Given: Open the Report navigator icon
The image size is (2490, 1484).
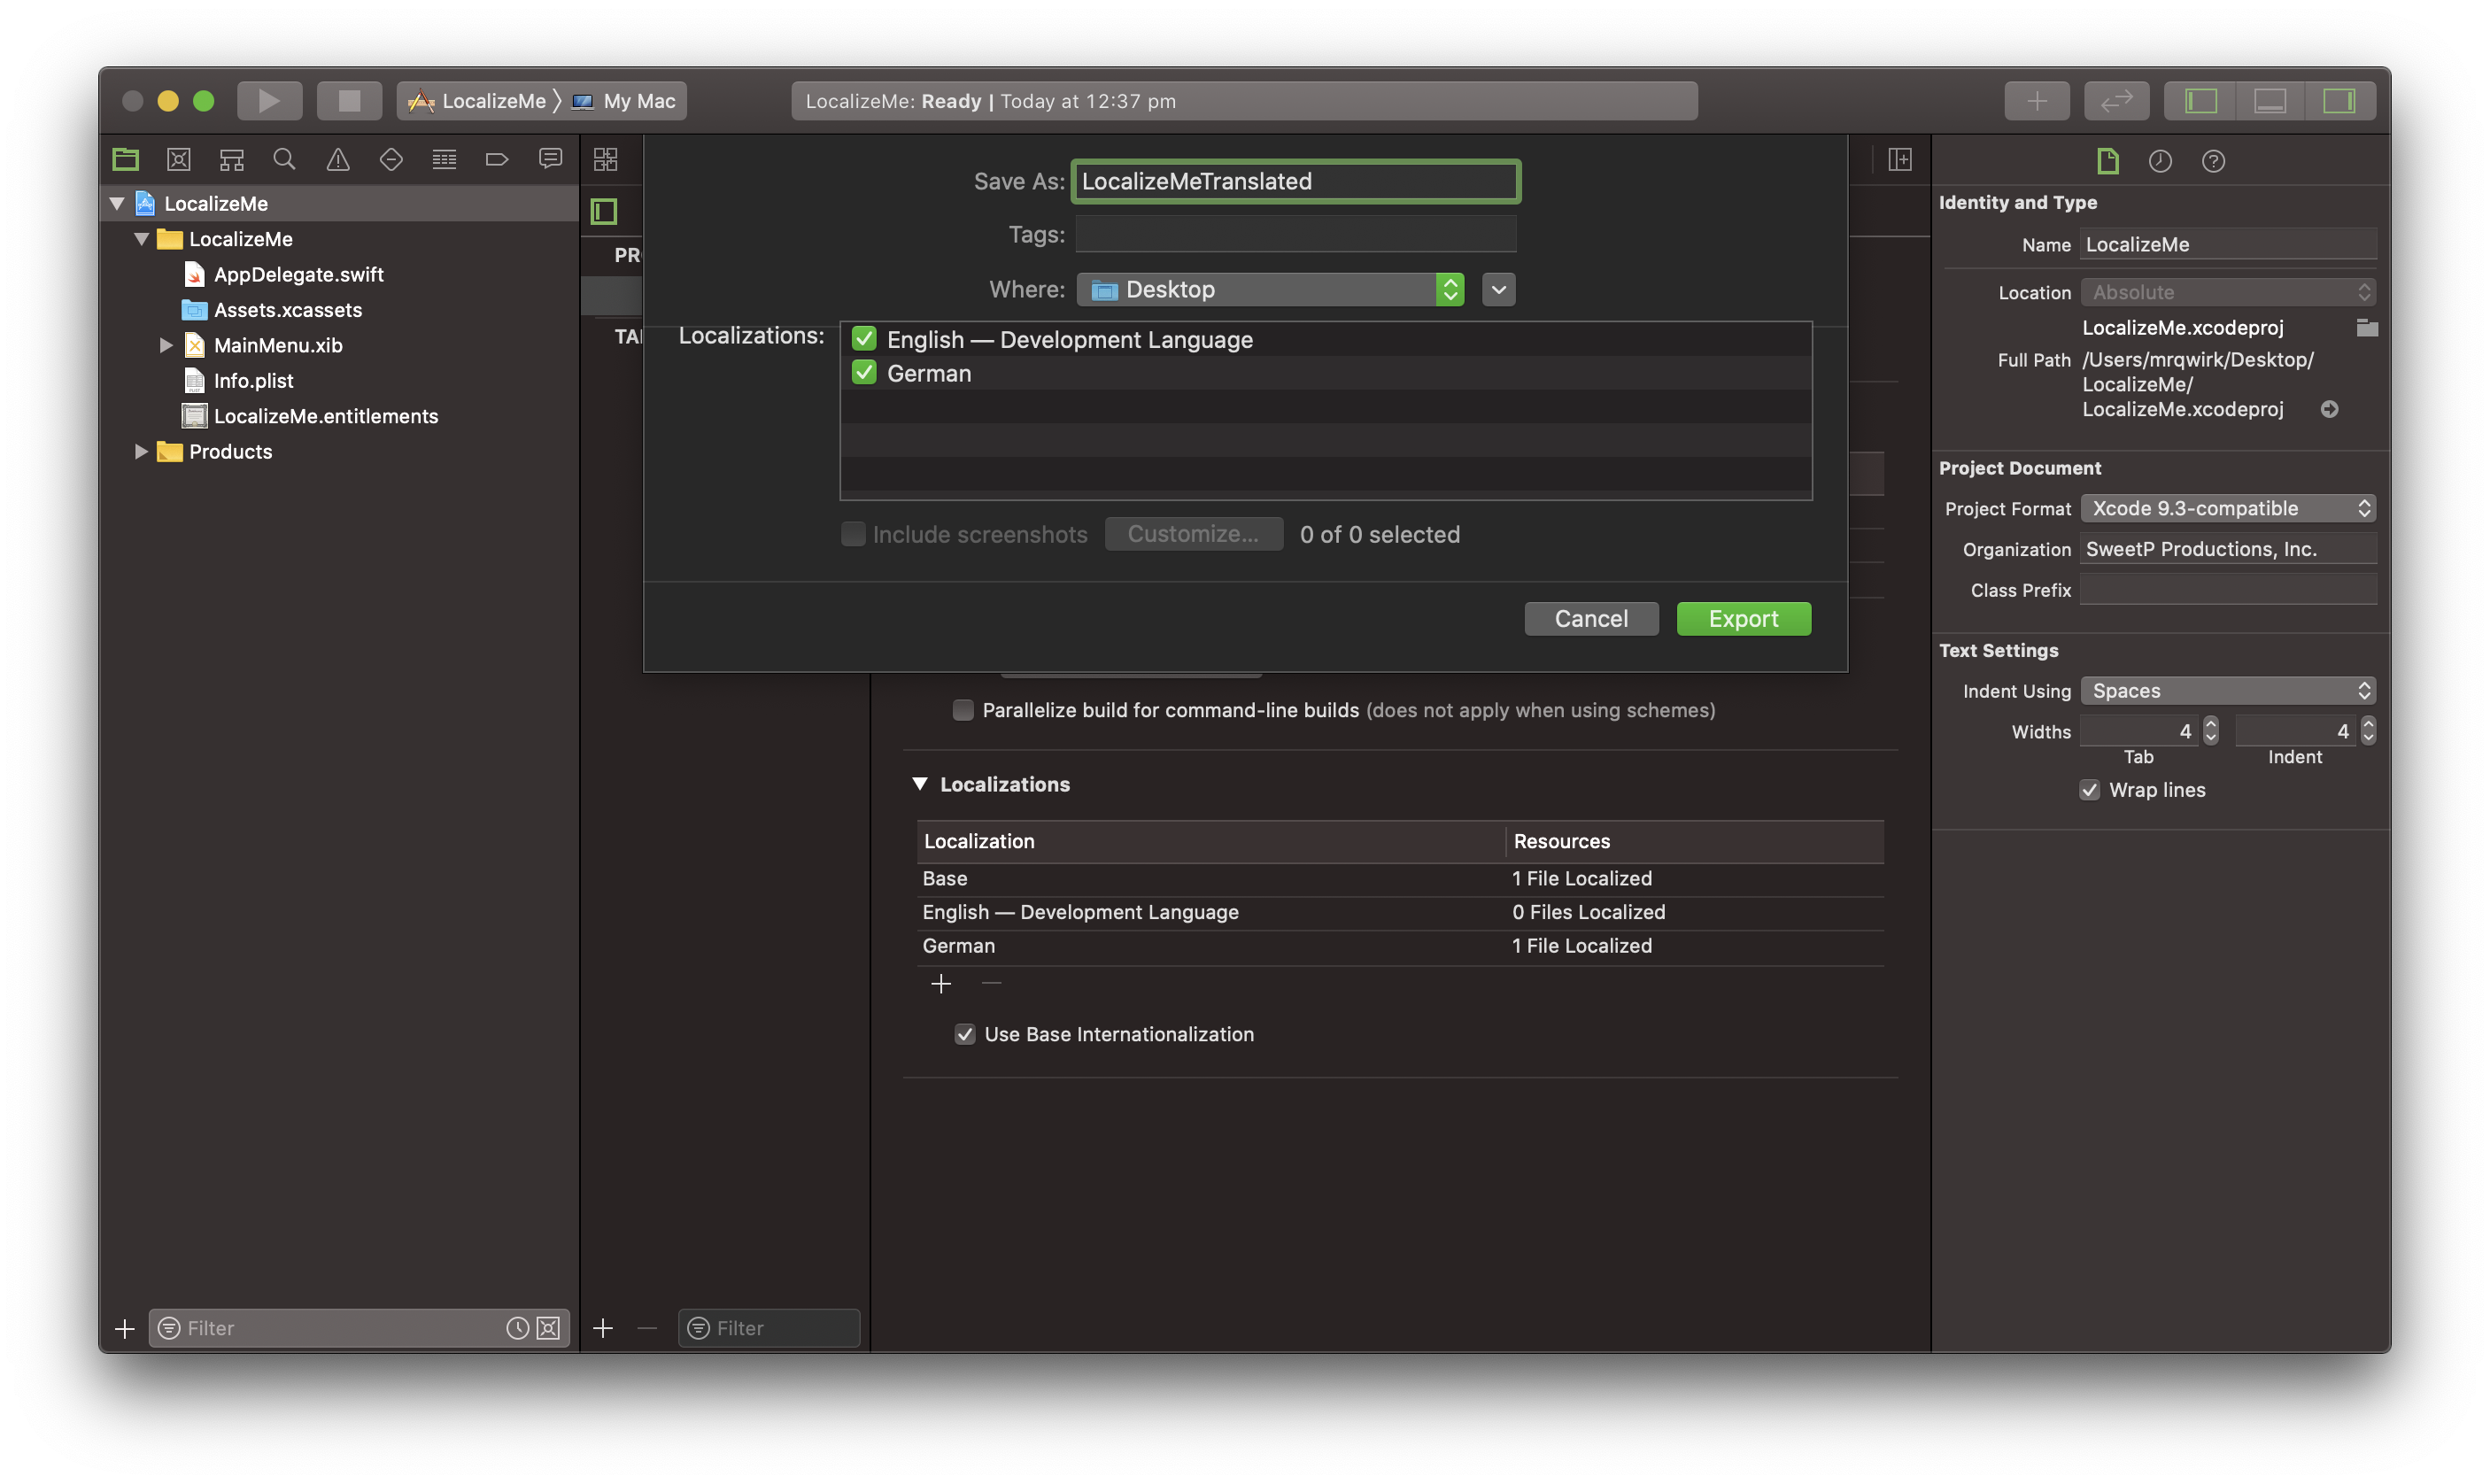Looking at the screenshot, I should pyautogui.click(x=550, y=159).
